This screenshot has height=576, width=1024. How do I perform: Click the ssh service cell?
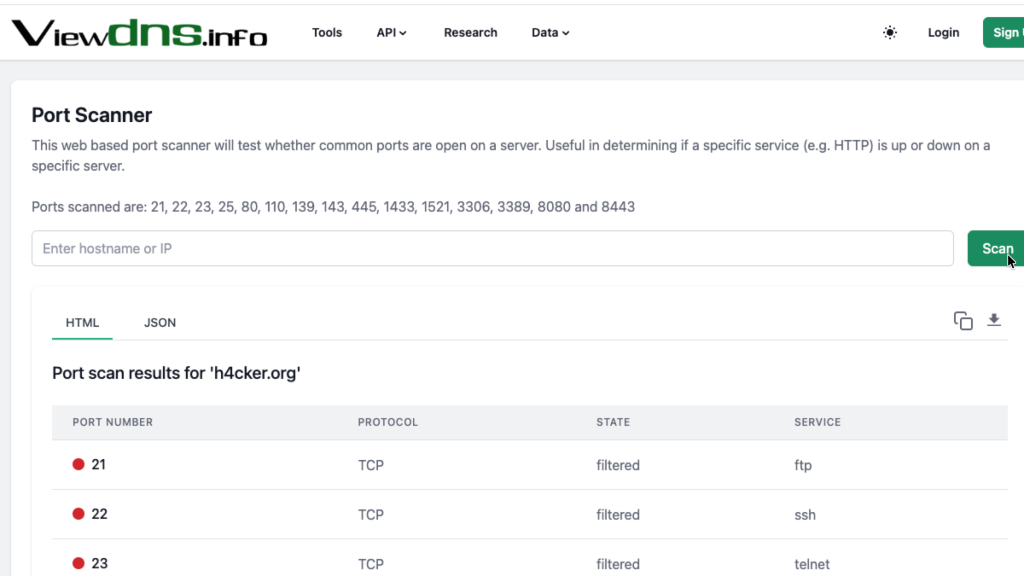(x=805, y=515)
